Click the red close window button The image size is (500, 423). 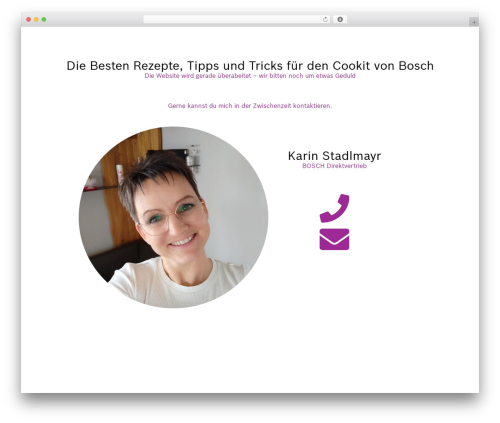point(29,20)
